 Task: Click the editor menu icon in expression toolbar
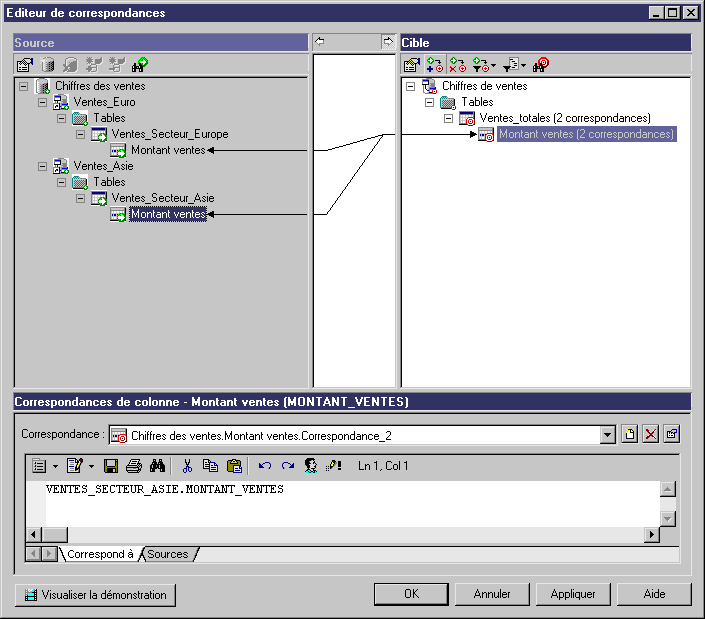click(39, 466)
